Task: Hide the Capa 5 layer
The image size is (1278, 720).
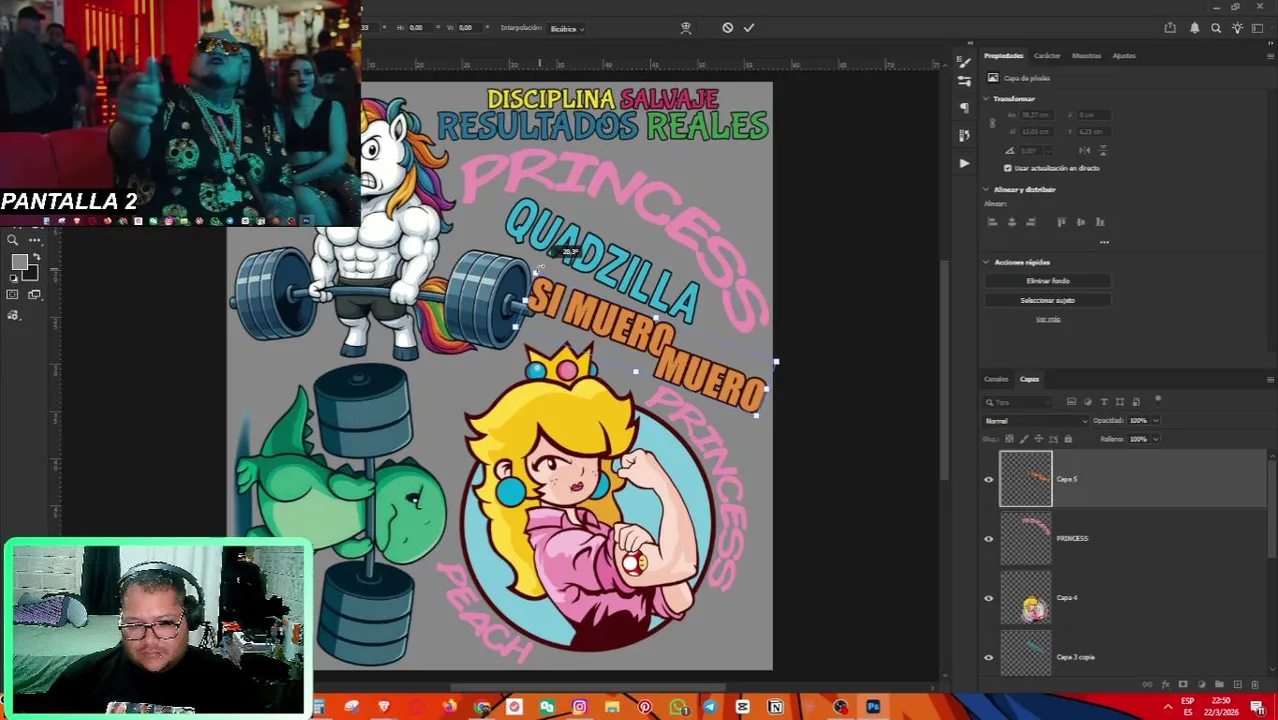Action: (989, 479)
